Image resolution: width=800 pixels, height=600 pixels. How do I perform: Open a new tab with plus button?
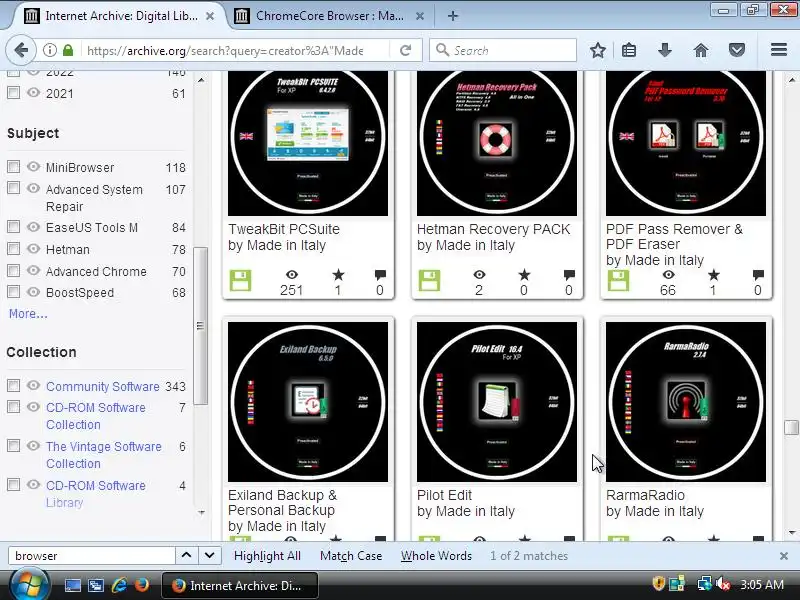453,16
